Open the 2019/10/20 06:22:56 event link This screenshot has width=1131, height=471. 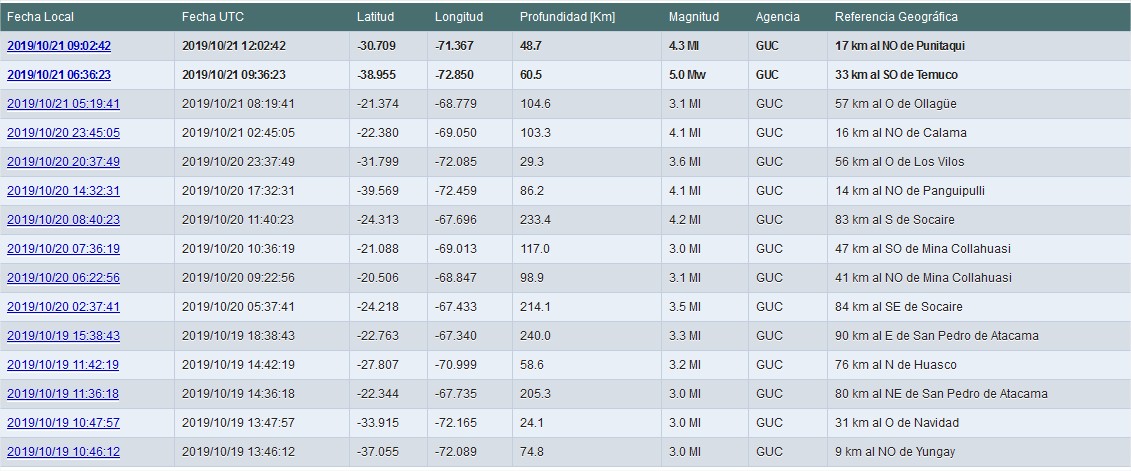[x=63, y=278]
